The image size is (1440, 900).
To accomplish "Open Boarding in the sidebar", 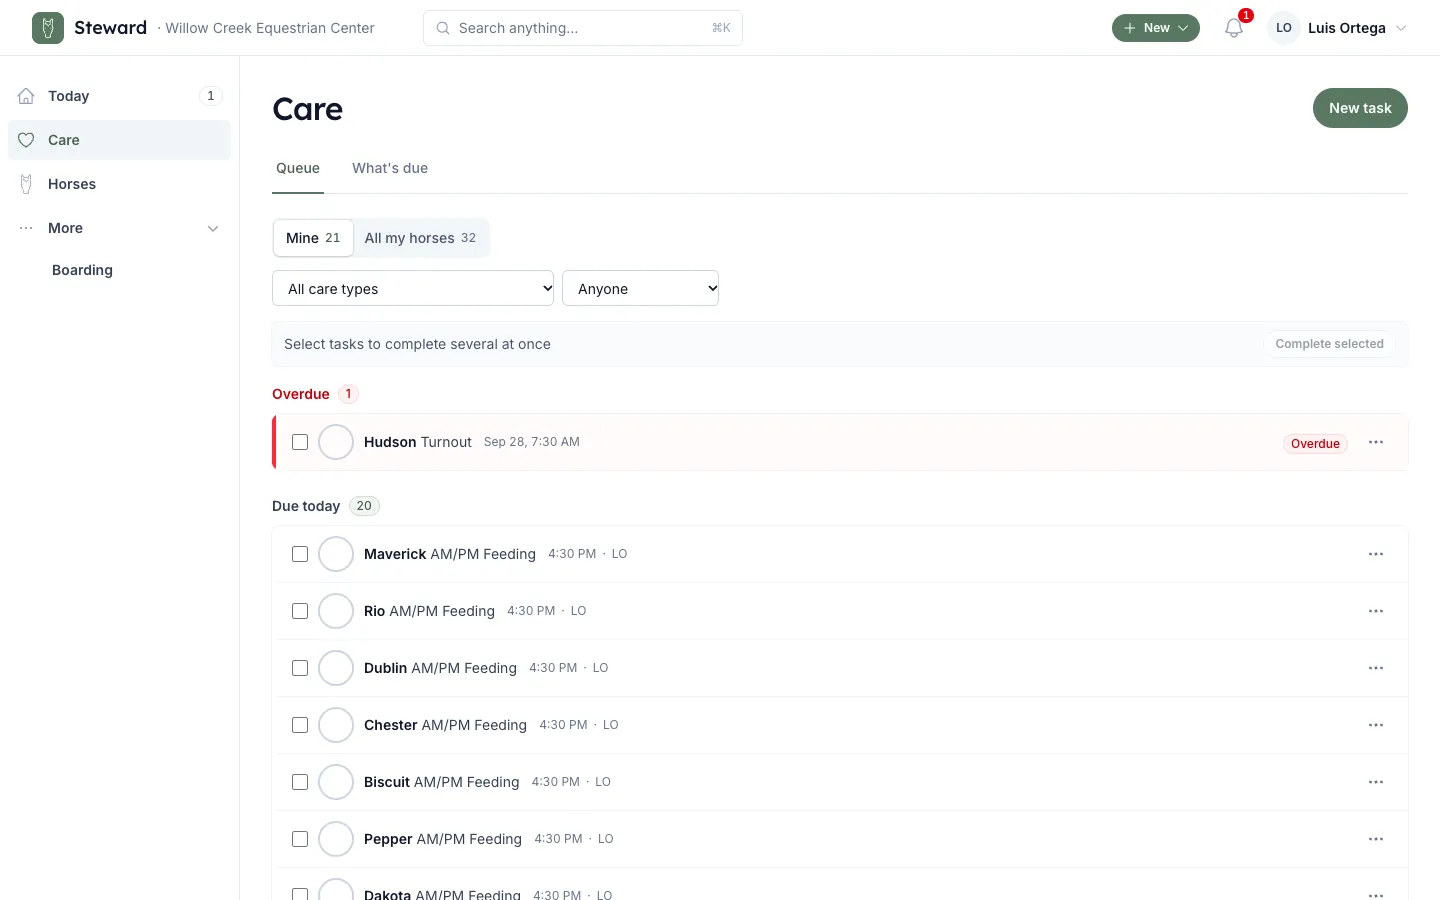I will 82,270.
